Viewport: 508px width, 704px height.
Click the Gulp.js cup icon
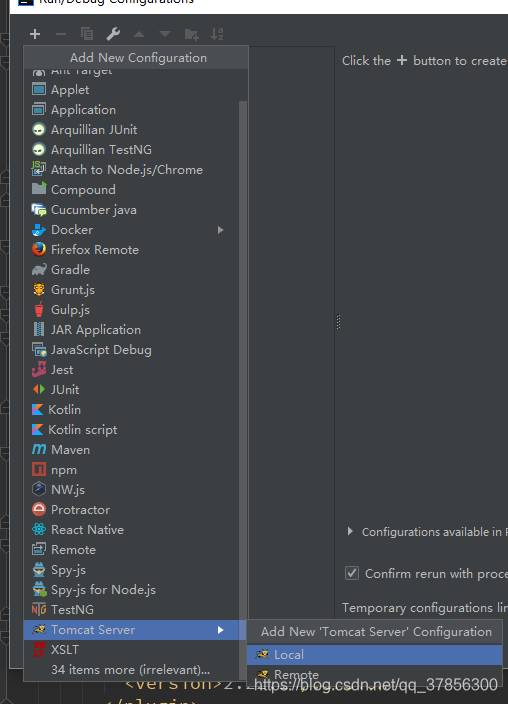[39, 309]
